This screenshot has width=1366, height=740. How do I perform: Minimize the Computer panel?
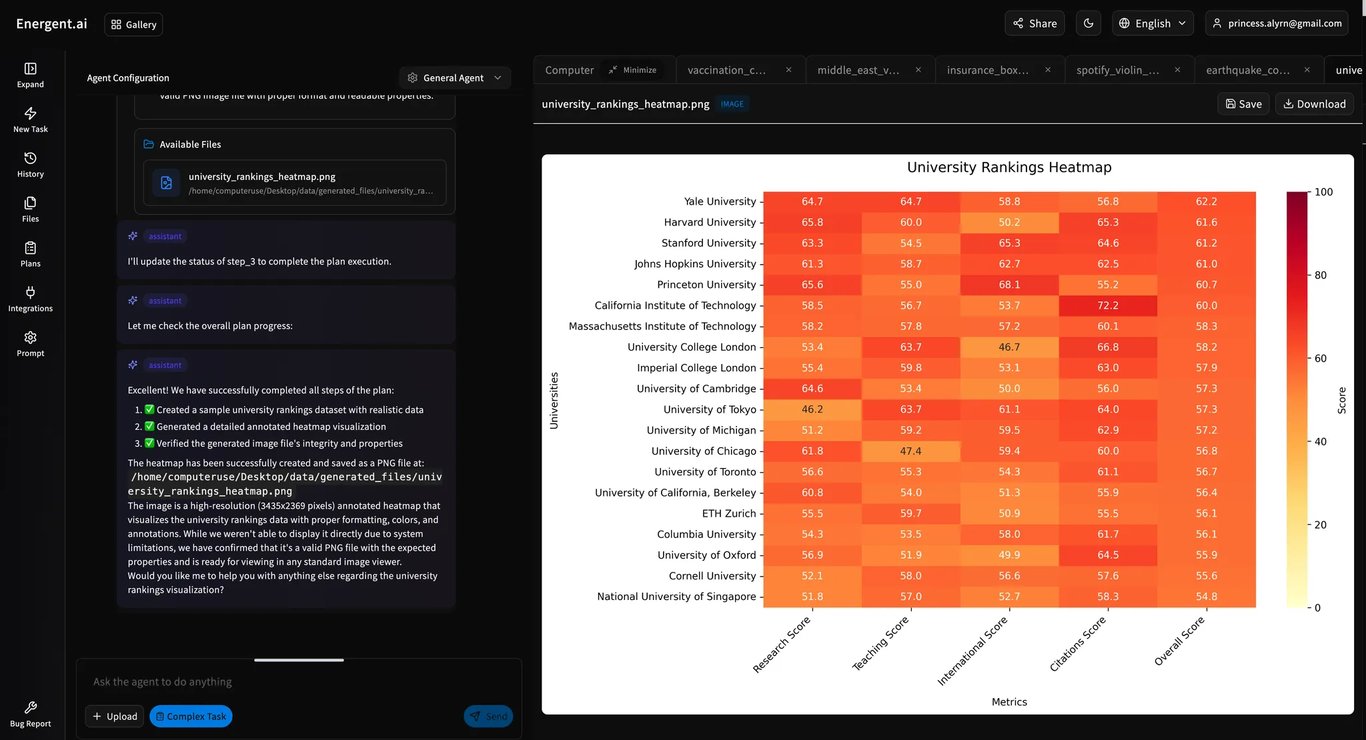632,70
